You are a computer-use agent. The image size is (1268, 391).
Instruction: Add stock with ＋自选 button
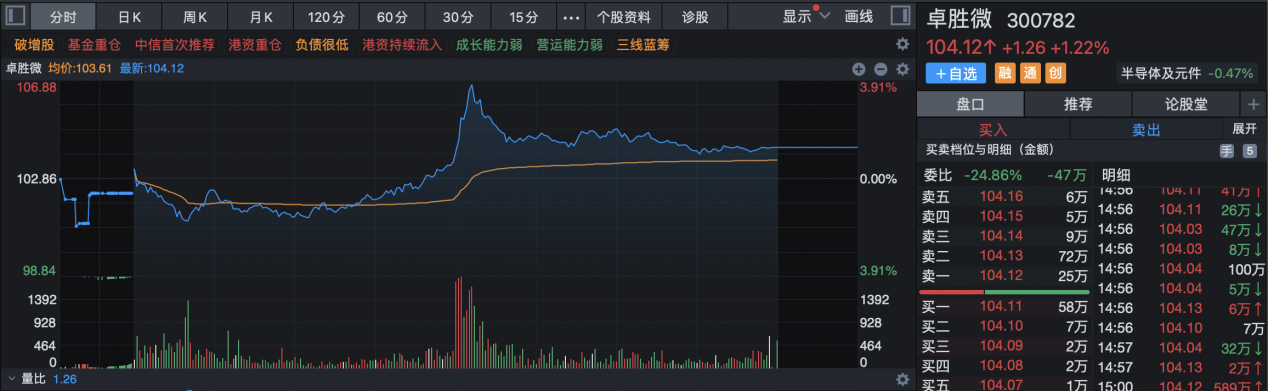[x=956, y=73]
